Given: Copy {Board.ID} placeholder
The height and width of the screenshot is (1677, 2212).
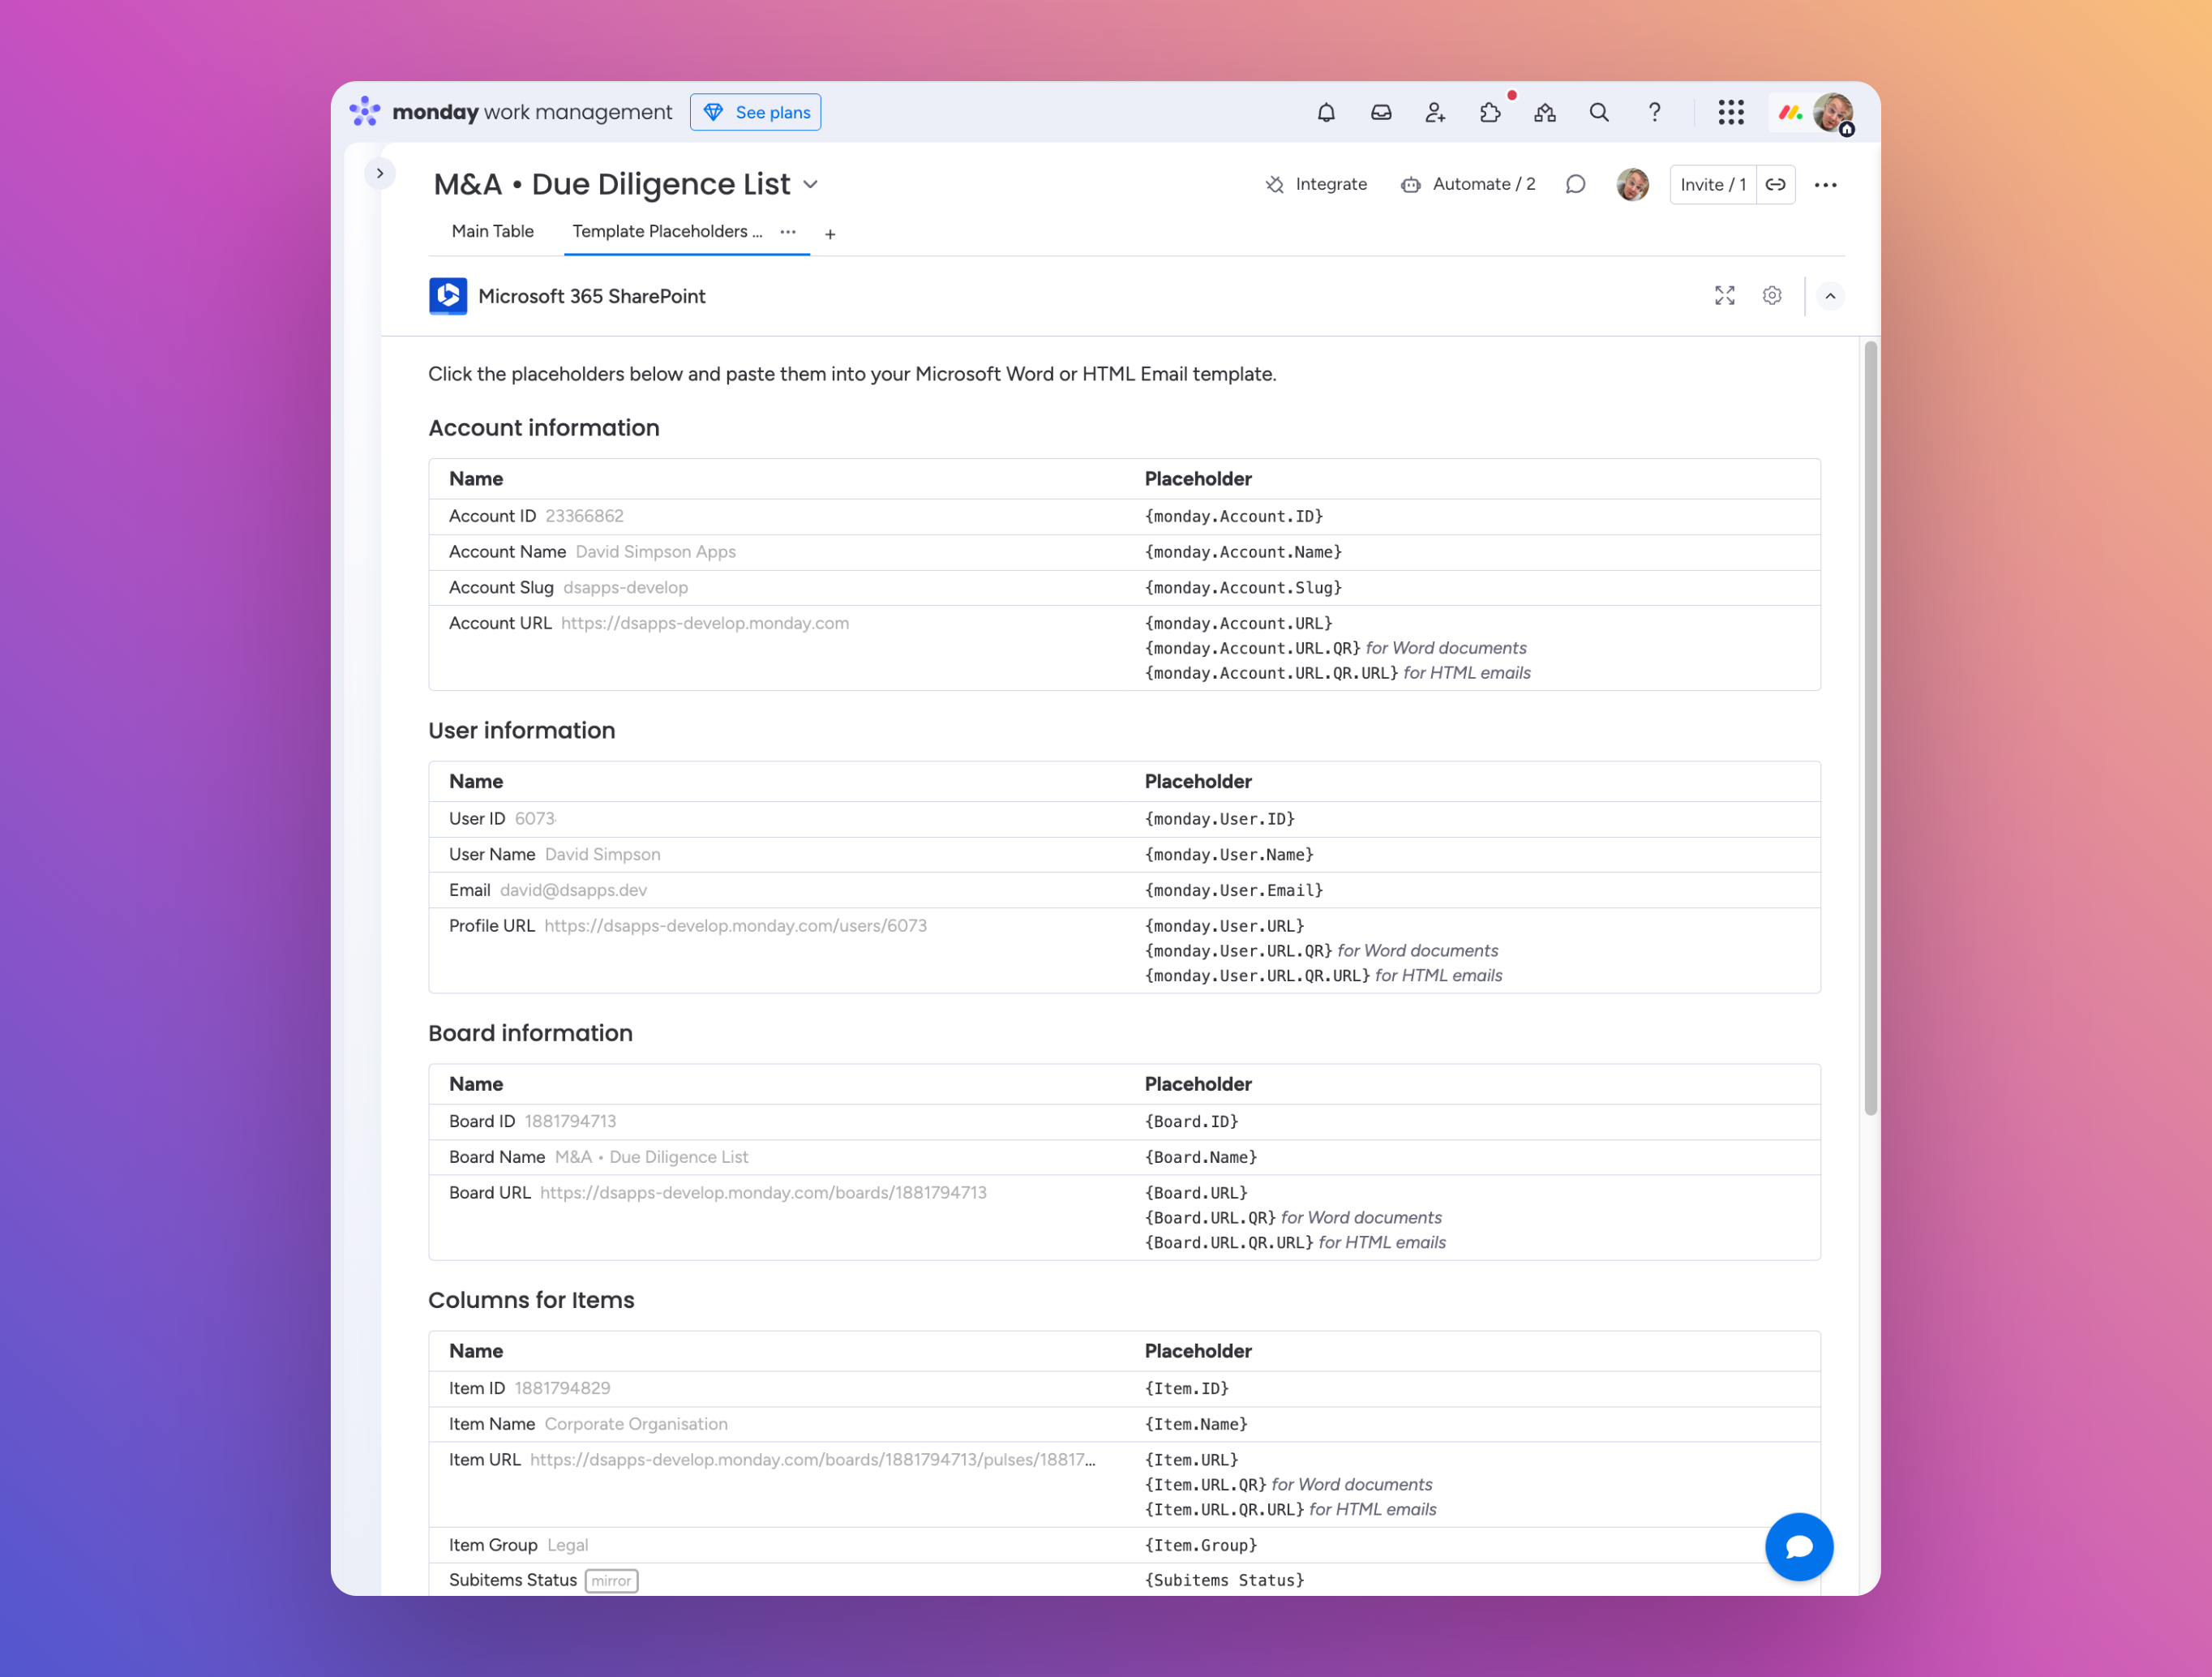Looking at the screenshot, I should pos(1191,1122).
